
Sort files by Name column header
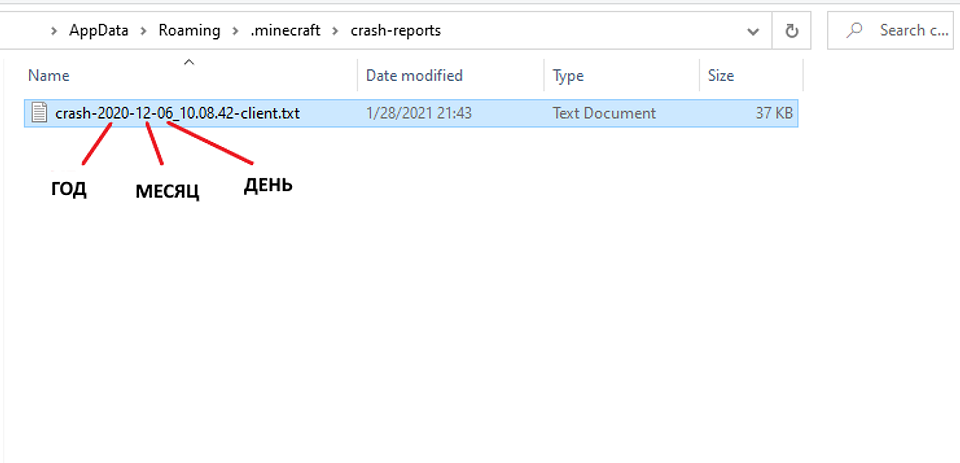(x=190, y=76)
